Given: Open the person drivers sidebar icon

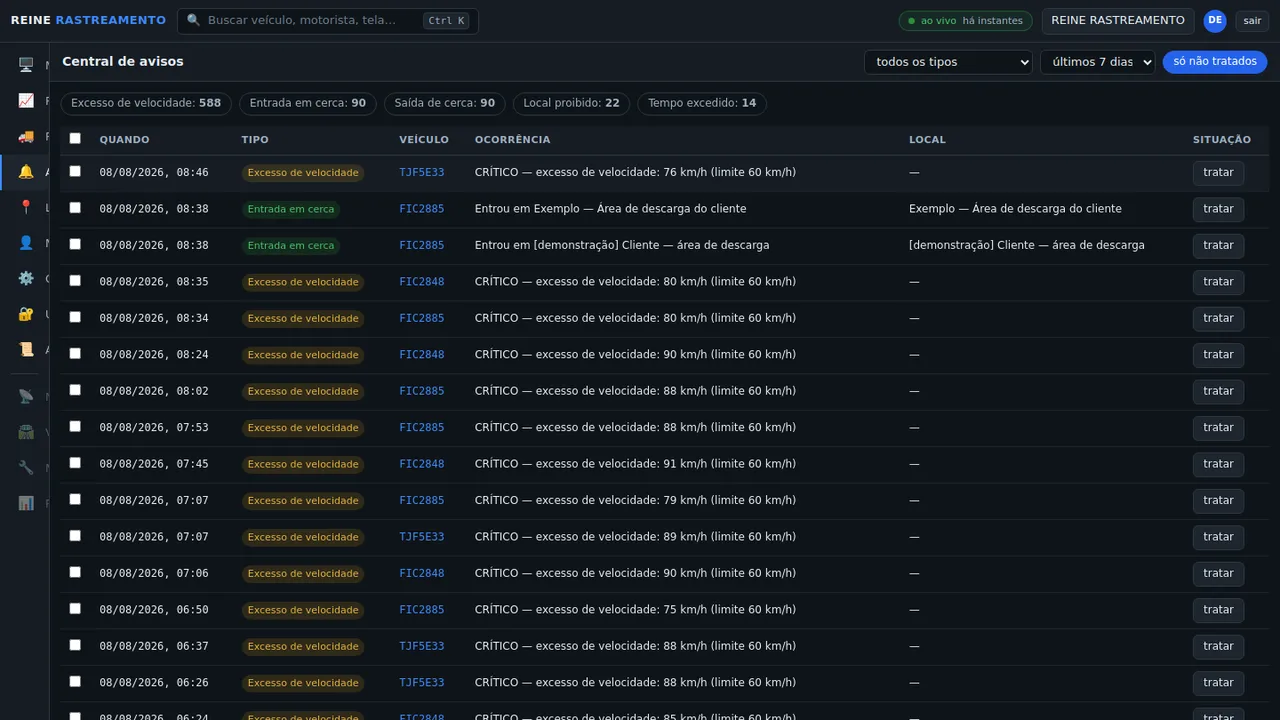Looking at the screenshot, I should (x=26, y=243).
